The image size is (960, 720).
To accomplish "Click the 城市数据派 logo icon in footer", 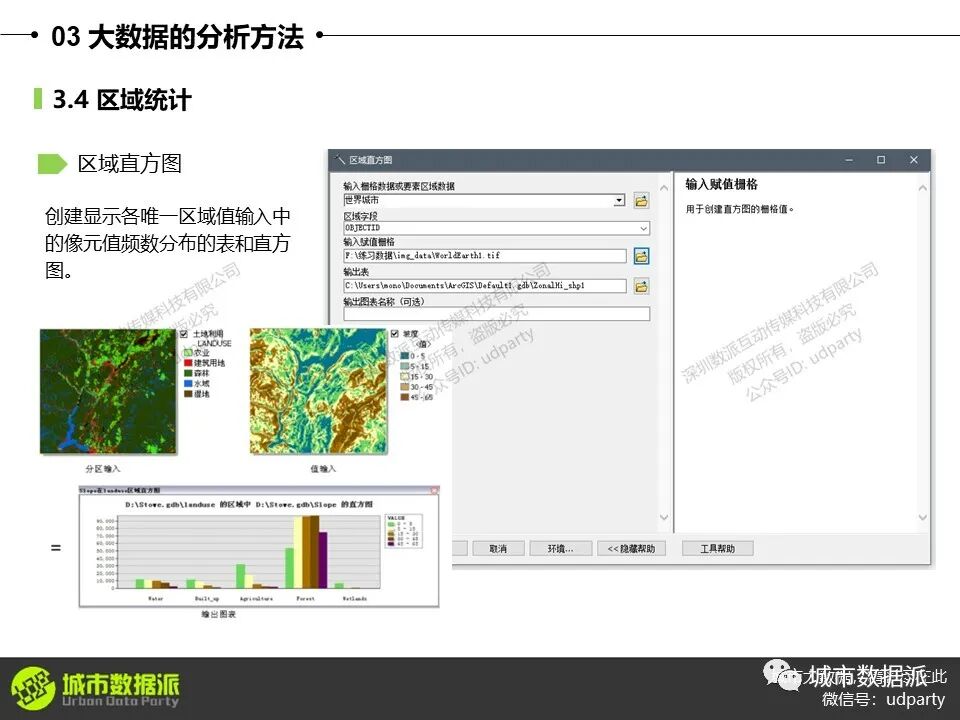I will pyautogui.click(x=31, y=688).
